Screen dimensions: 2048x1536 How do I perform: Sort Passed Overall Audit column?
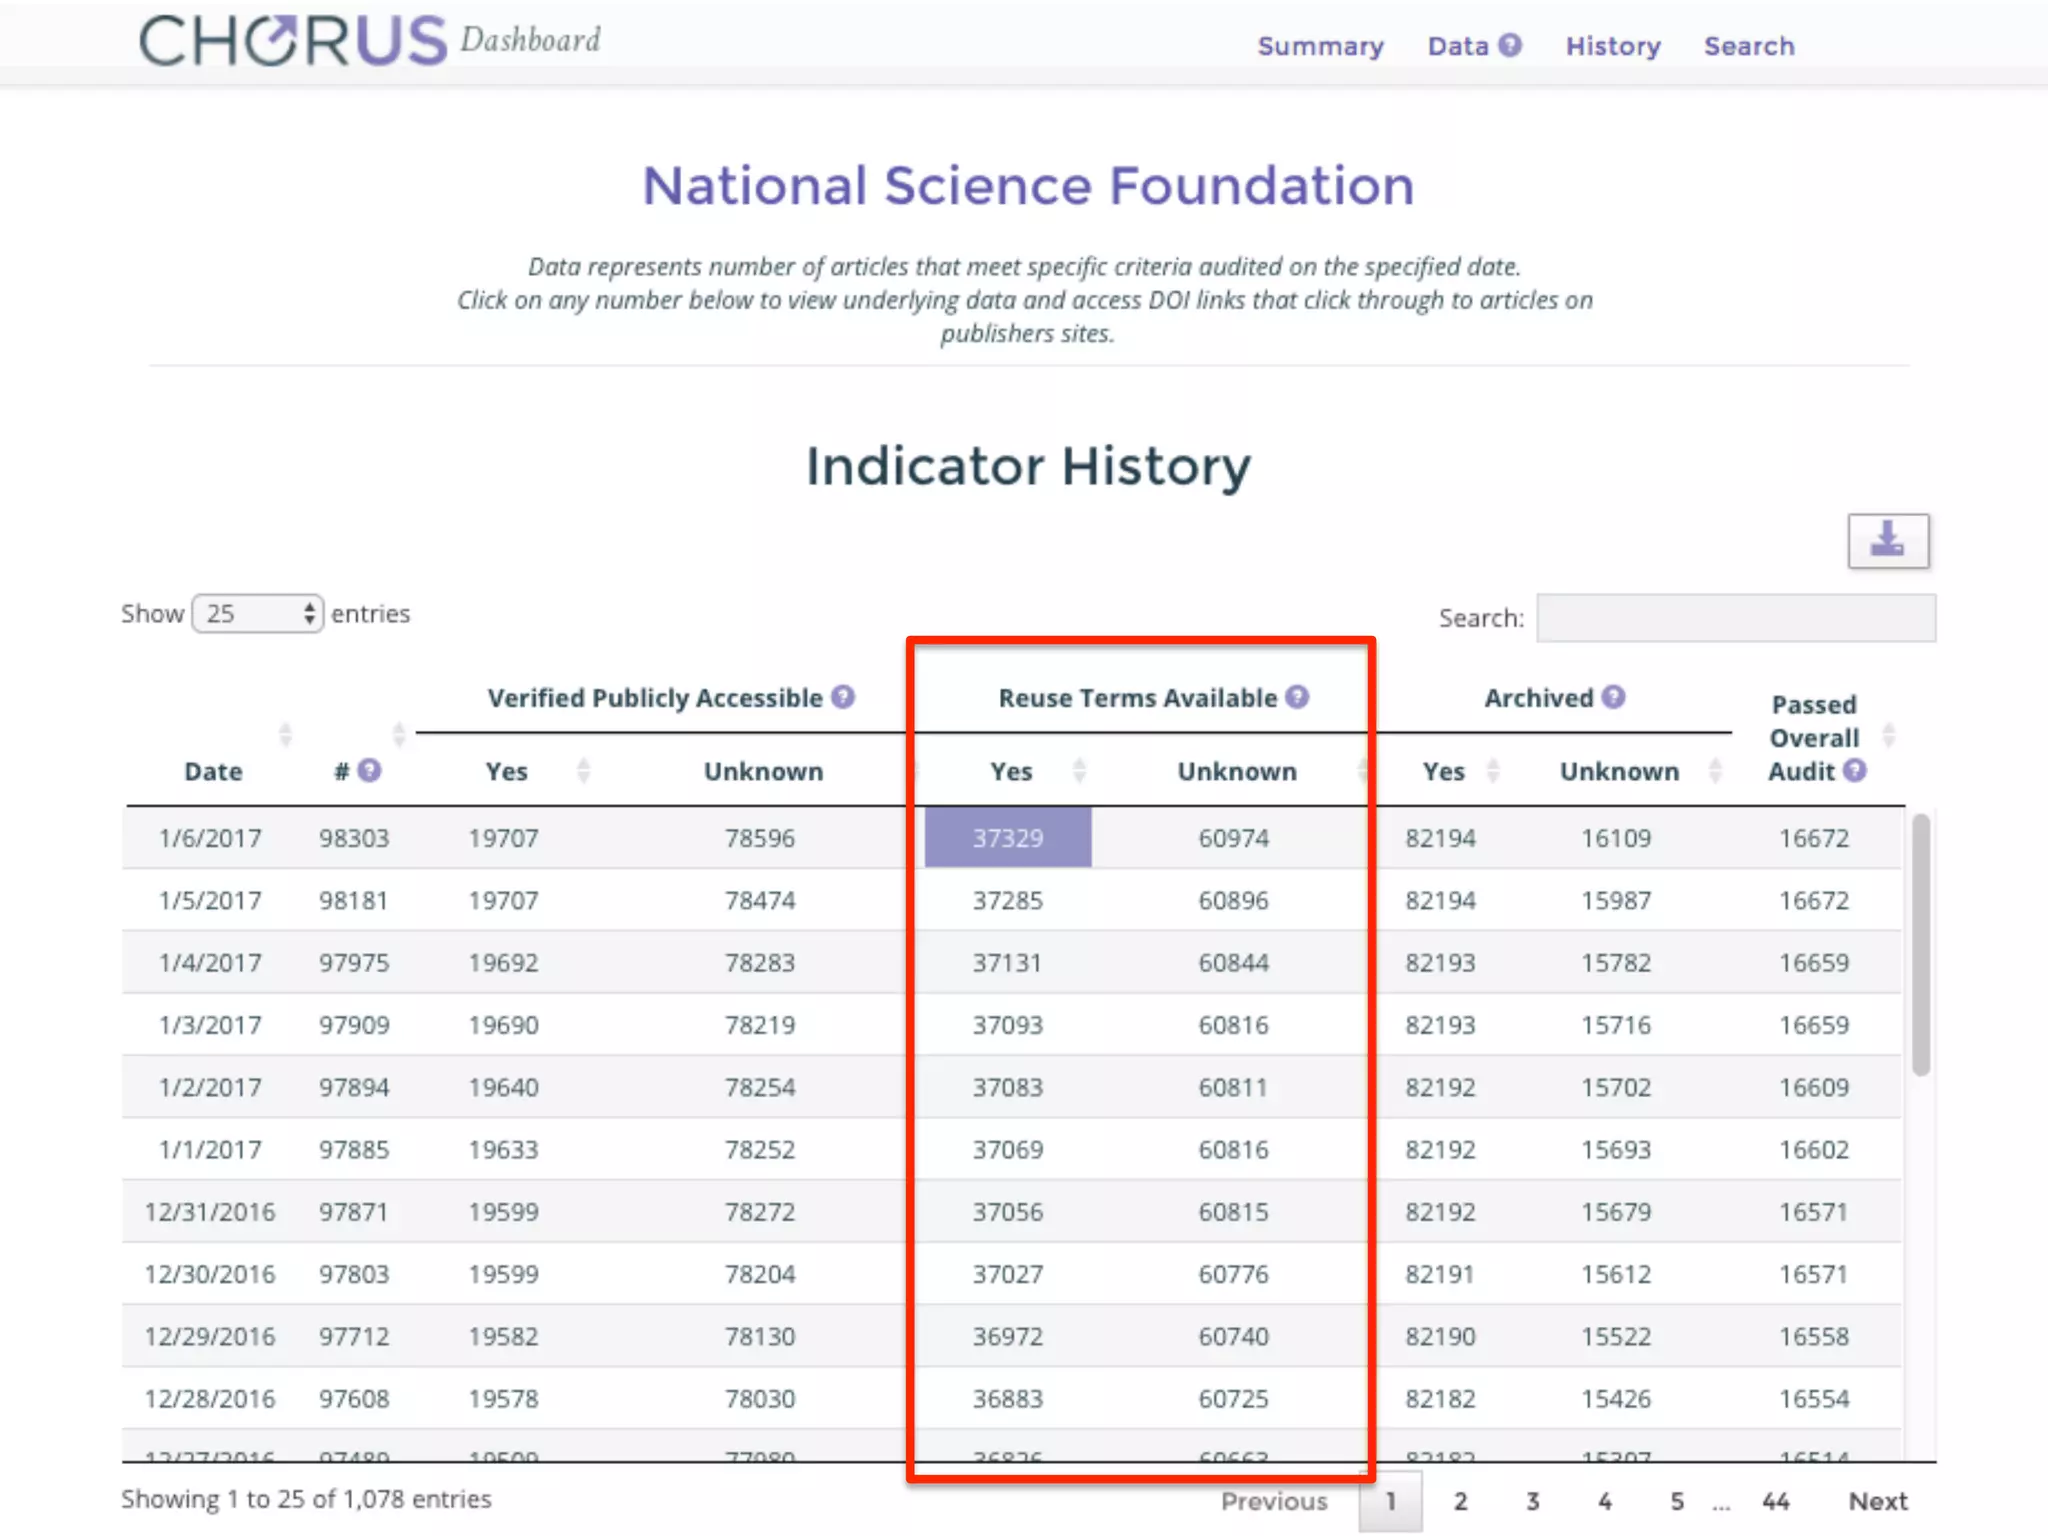[1889, 735]
